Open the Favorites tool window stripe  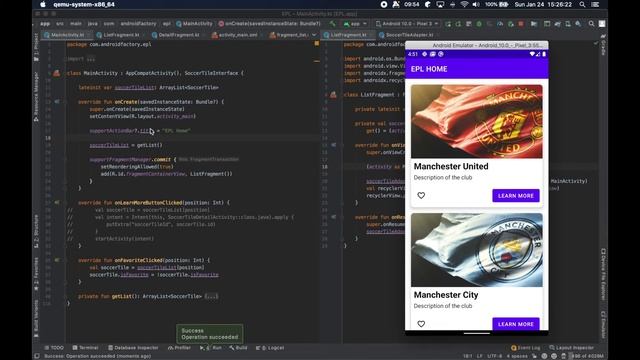[x=36, y=273]
